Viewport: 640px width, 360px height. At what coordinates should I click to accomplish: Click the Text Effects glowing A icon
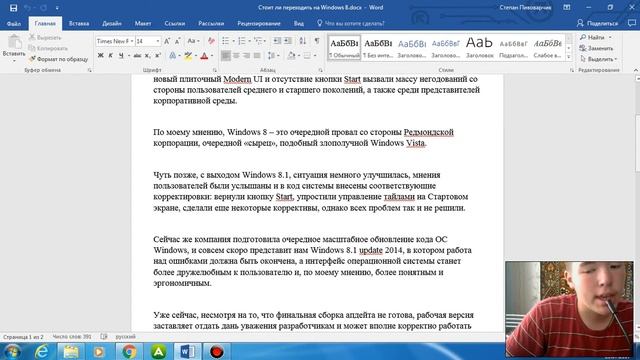click(173, 56)
